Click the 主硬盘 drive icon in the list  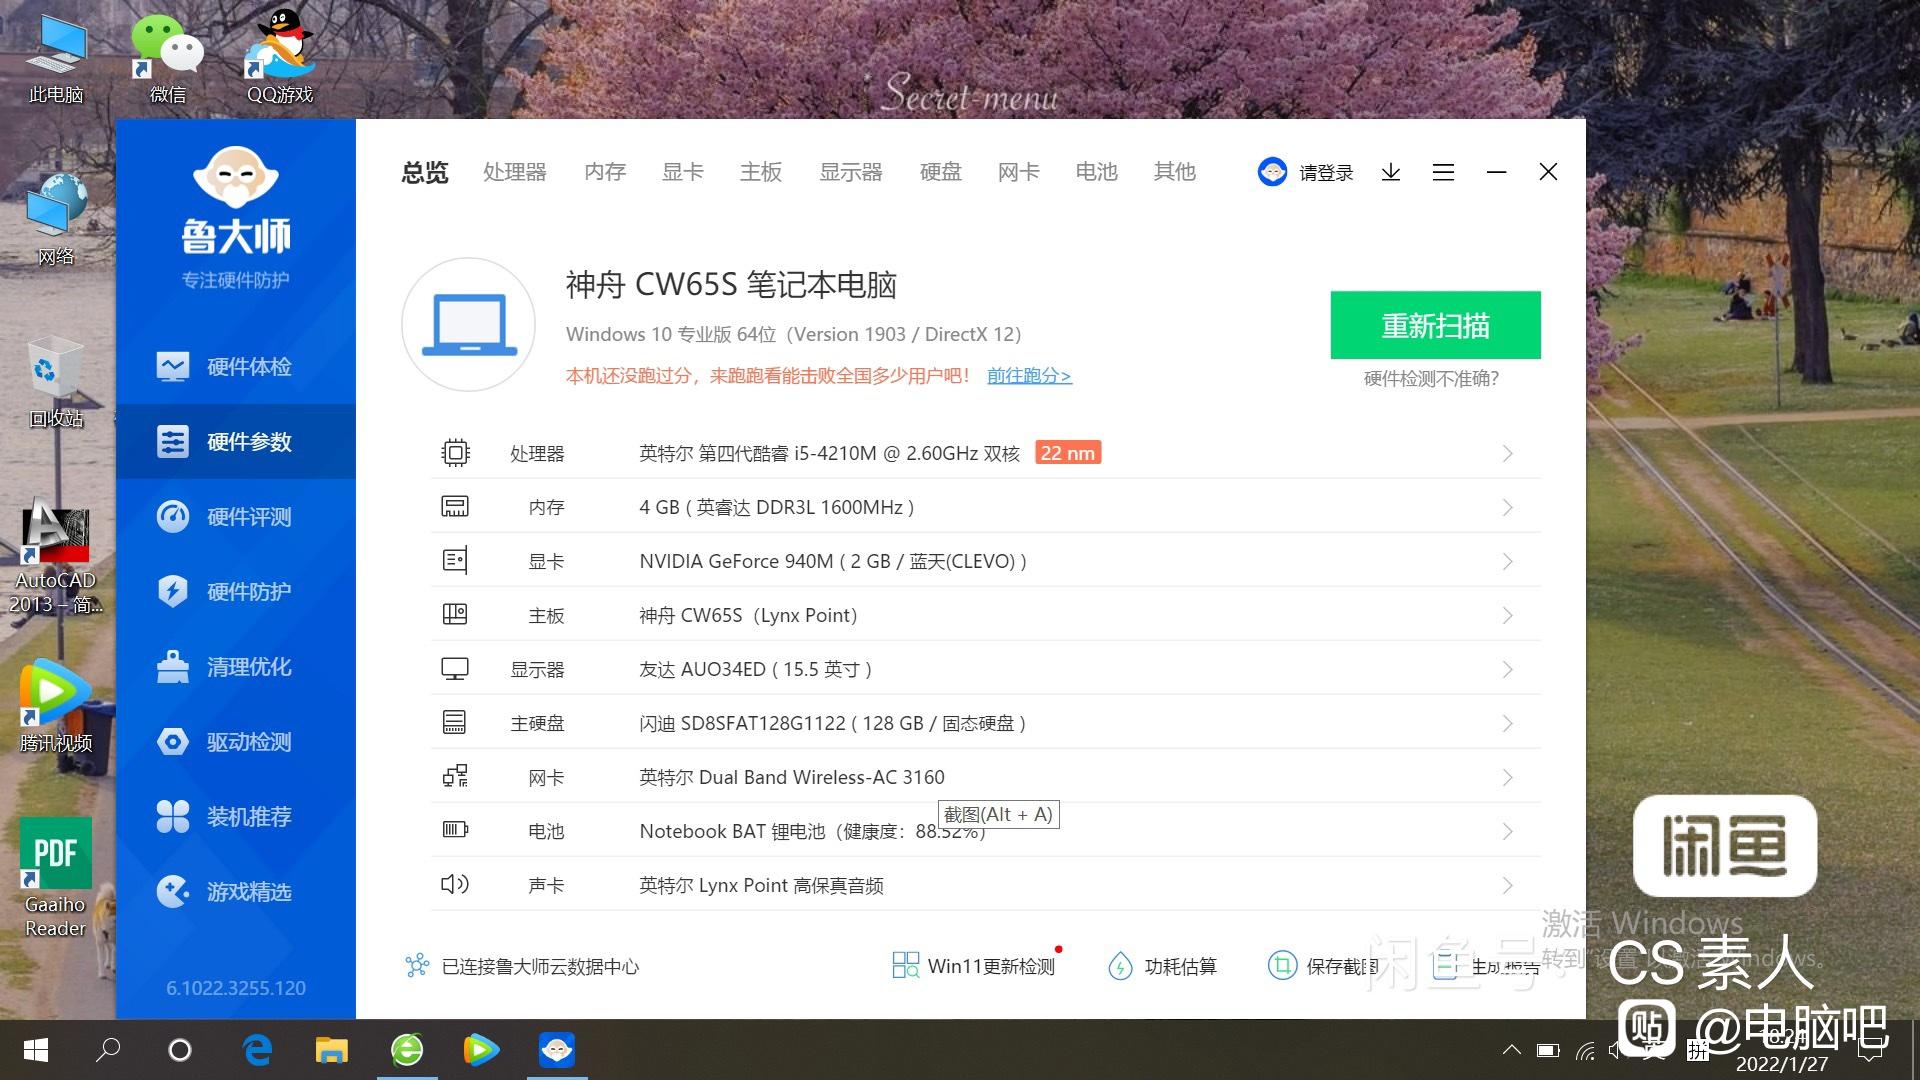(455, 722)
